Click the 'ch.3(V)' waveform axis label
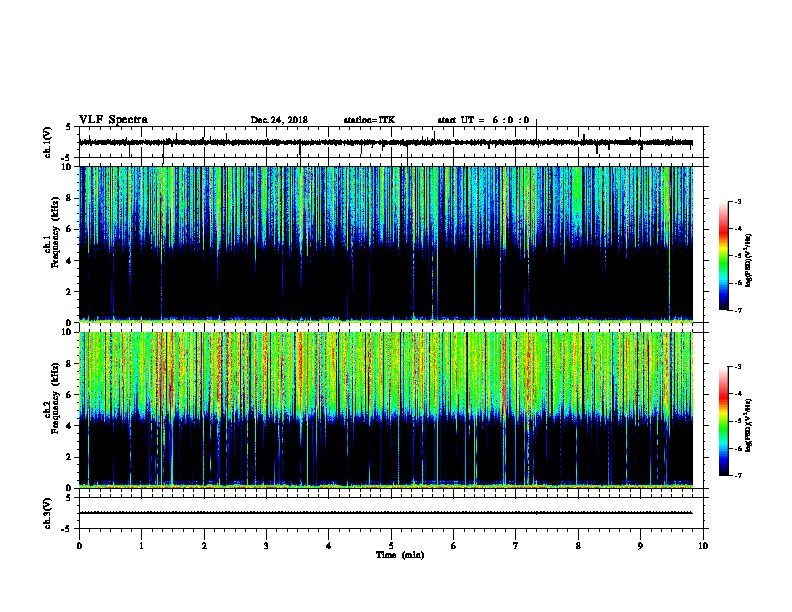The height and width of the screenshot is (612, 792). (48, 513)
